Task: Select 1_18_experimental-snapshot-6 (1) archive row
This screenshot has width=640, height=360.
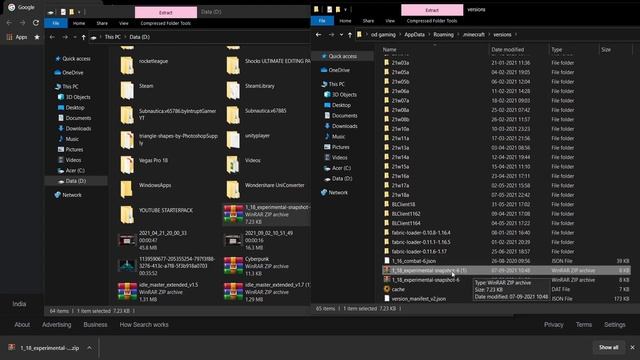Action: tap(506, 271)
